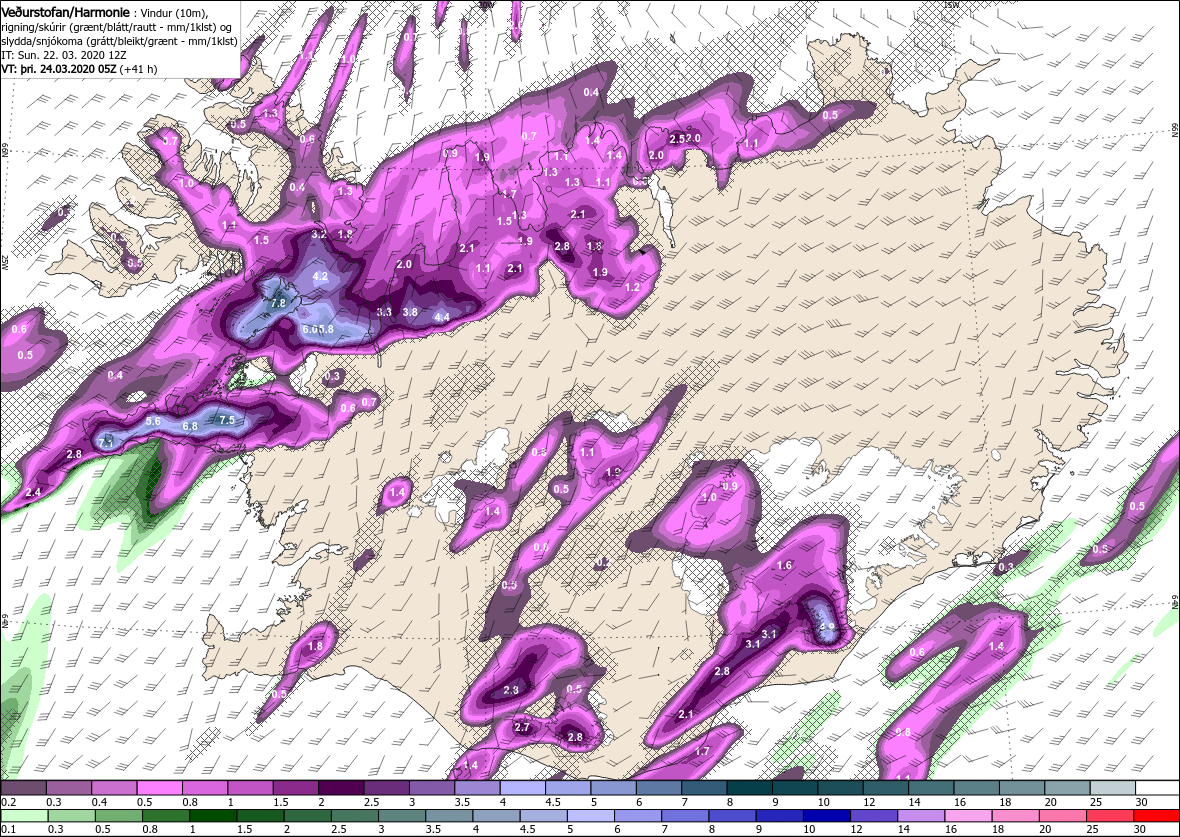The image size is (1180, 837).
Task: Click the 4.4 precipitation value
Action: point(442,317)
